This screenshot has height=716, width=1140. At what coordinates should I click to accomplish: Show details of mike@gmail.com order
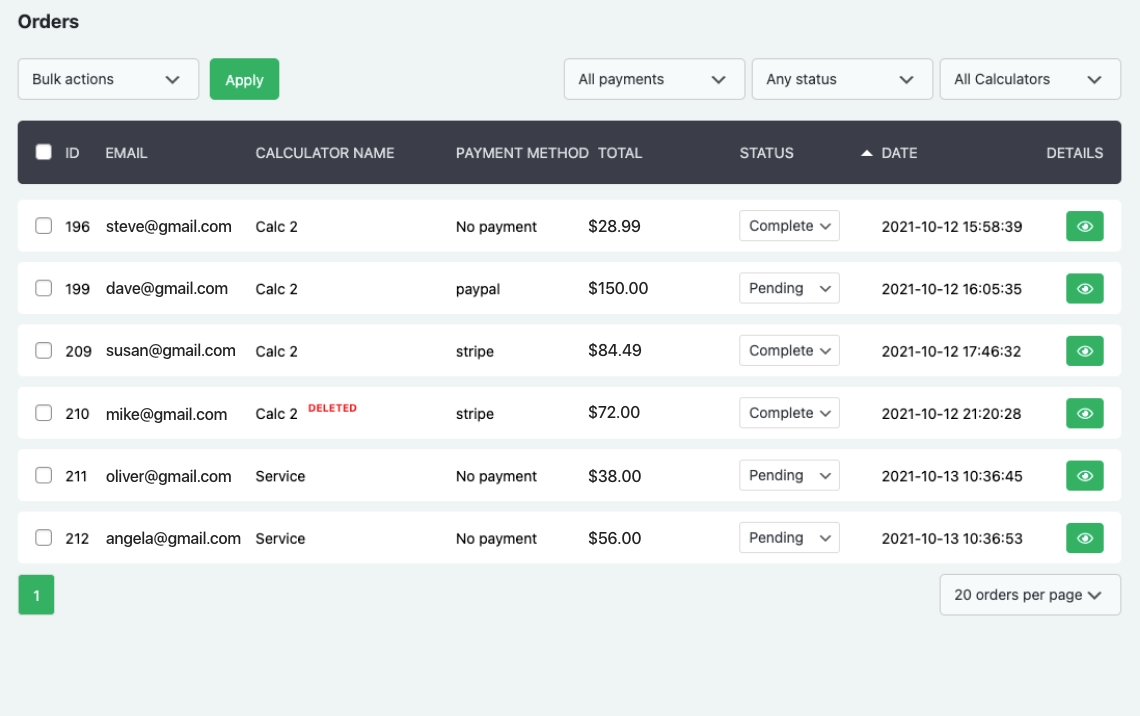[1084, 414]
